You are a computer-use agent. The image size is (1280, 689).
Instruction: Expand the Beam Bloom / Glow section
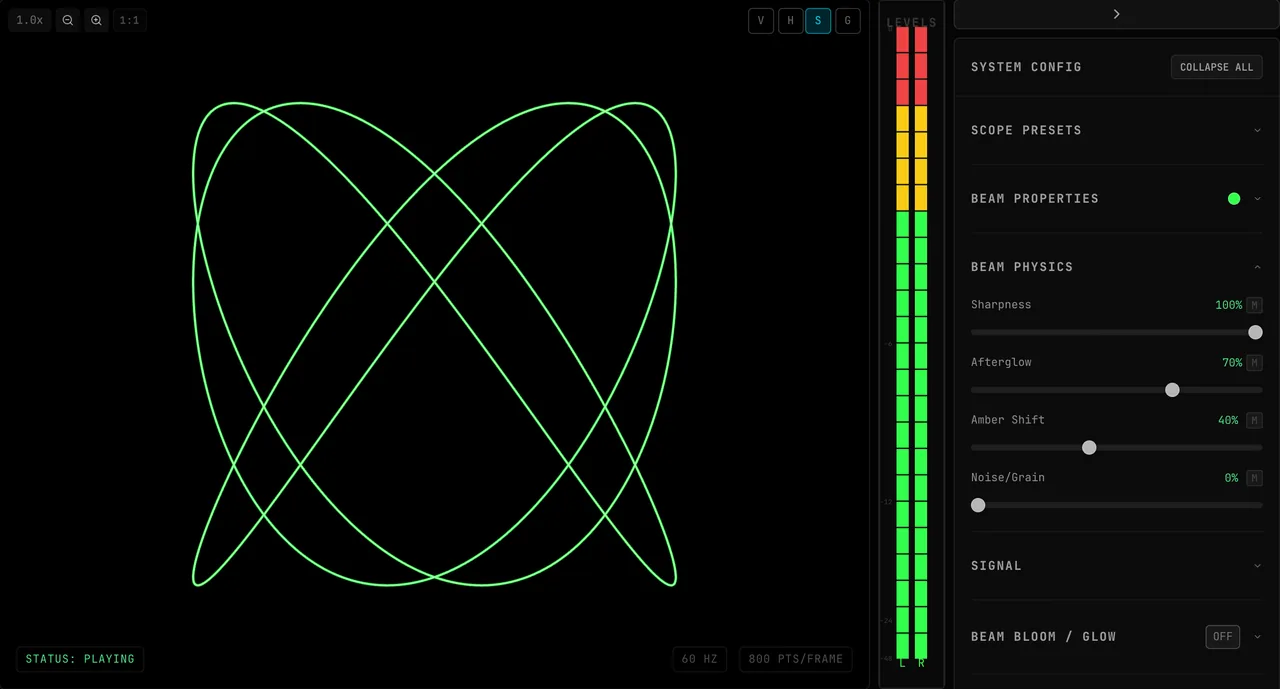point(1257,637)
